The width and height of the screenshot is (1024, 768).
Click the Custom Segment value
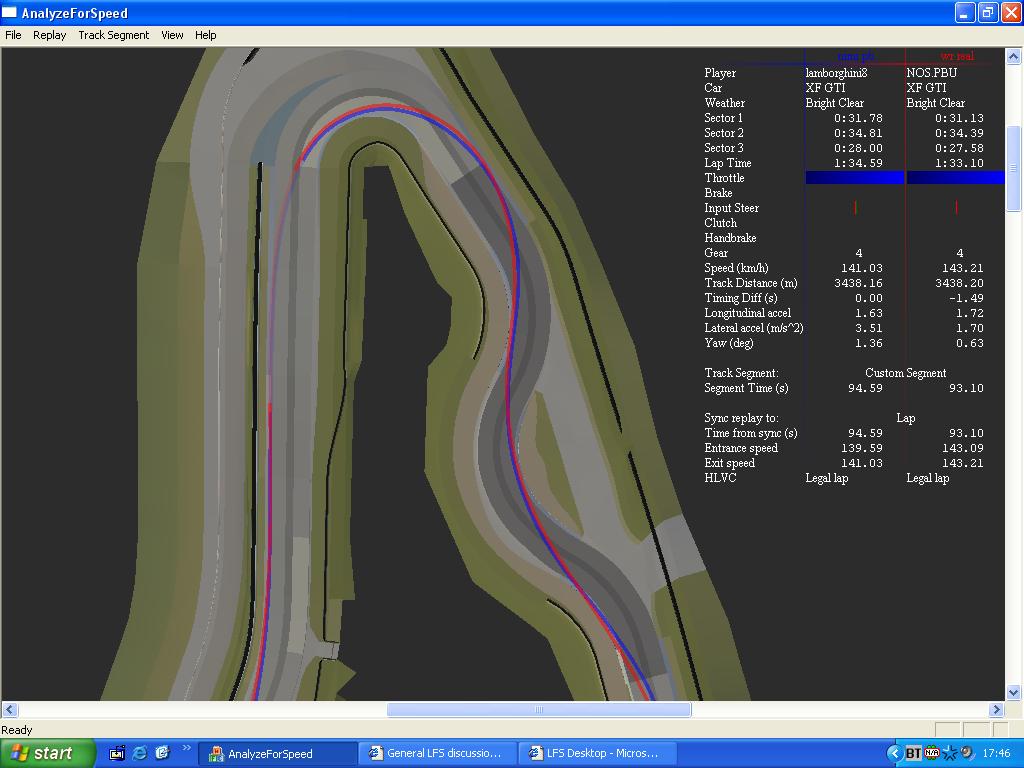[905, 373]
